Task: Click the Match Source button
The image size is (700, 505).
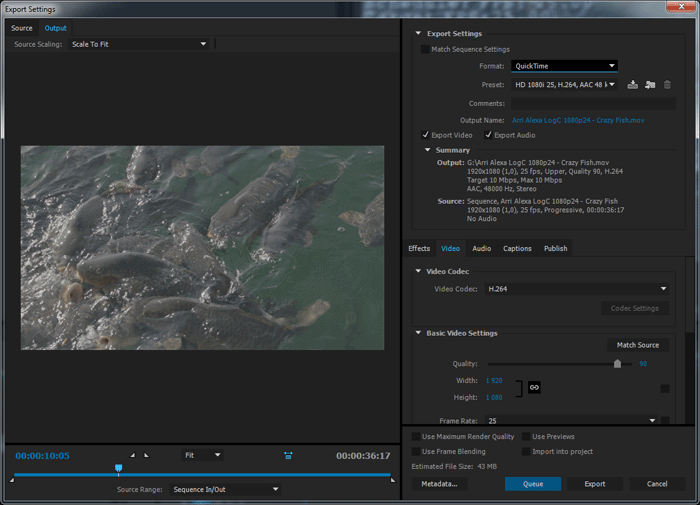Action: tap(638, 345)
